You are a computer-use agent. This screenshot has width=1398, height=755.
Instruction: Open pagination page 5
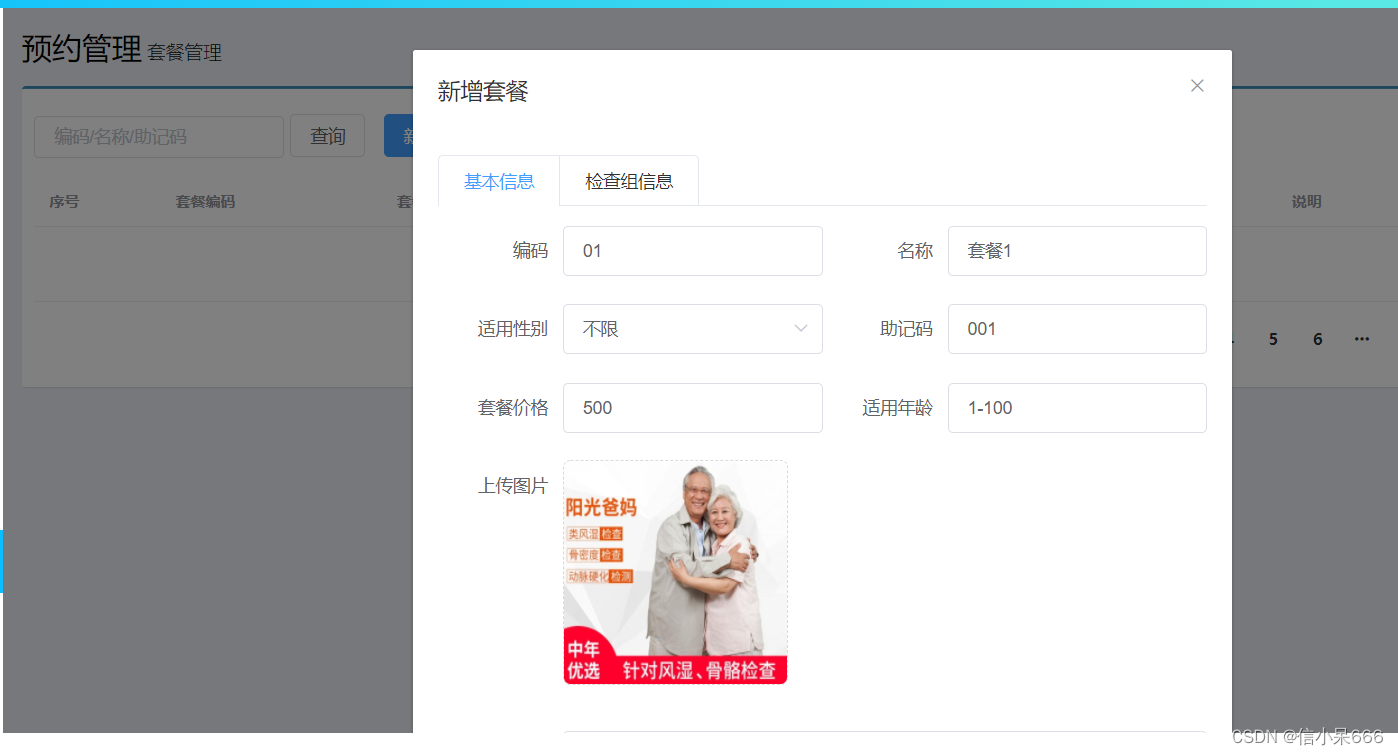pyautogui.click(x=1272, y=339)
